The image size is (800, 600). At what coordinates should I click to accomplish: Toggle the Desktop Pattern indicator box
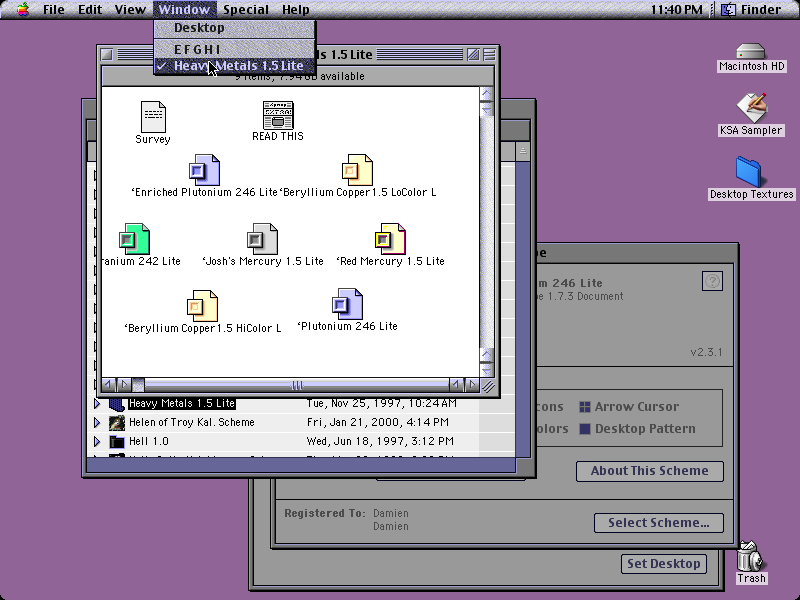tap(585, 429)
